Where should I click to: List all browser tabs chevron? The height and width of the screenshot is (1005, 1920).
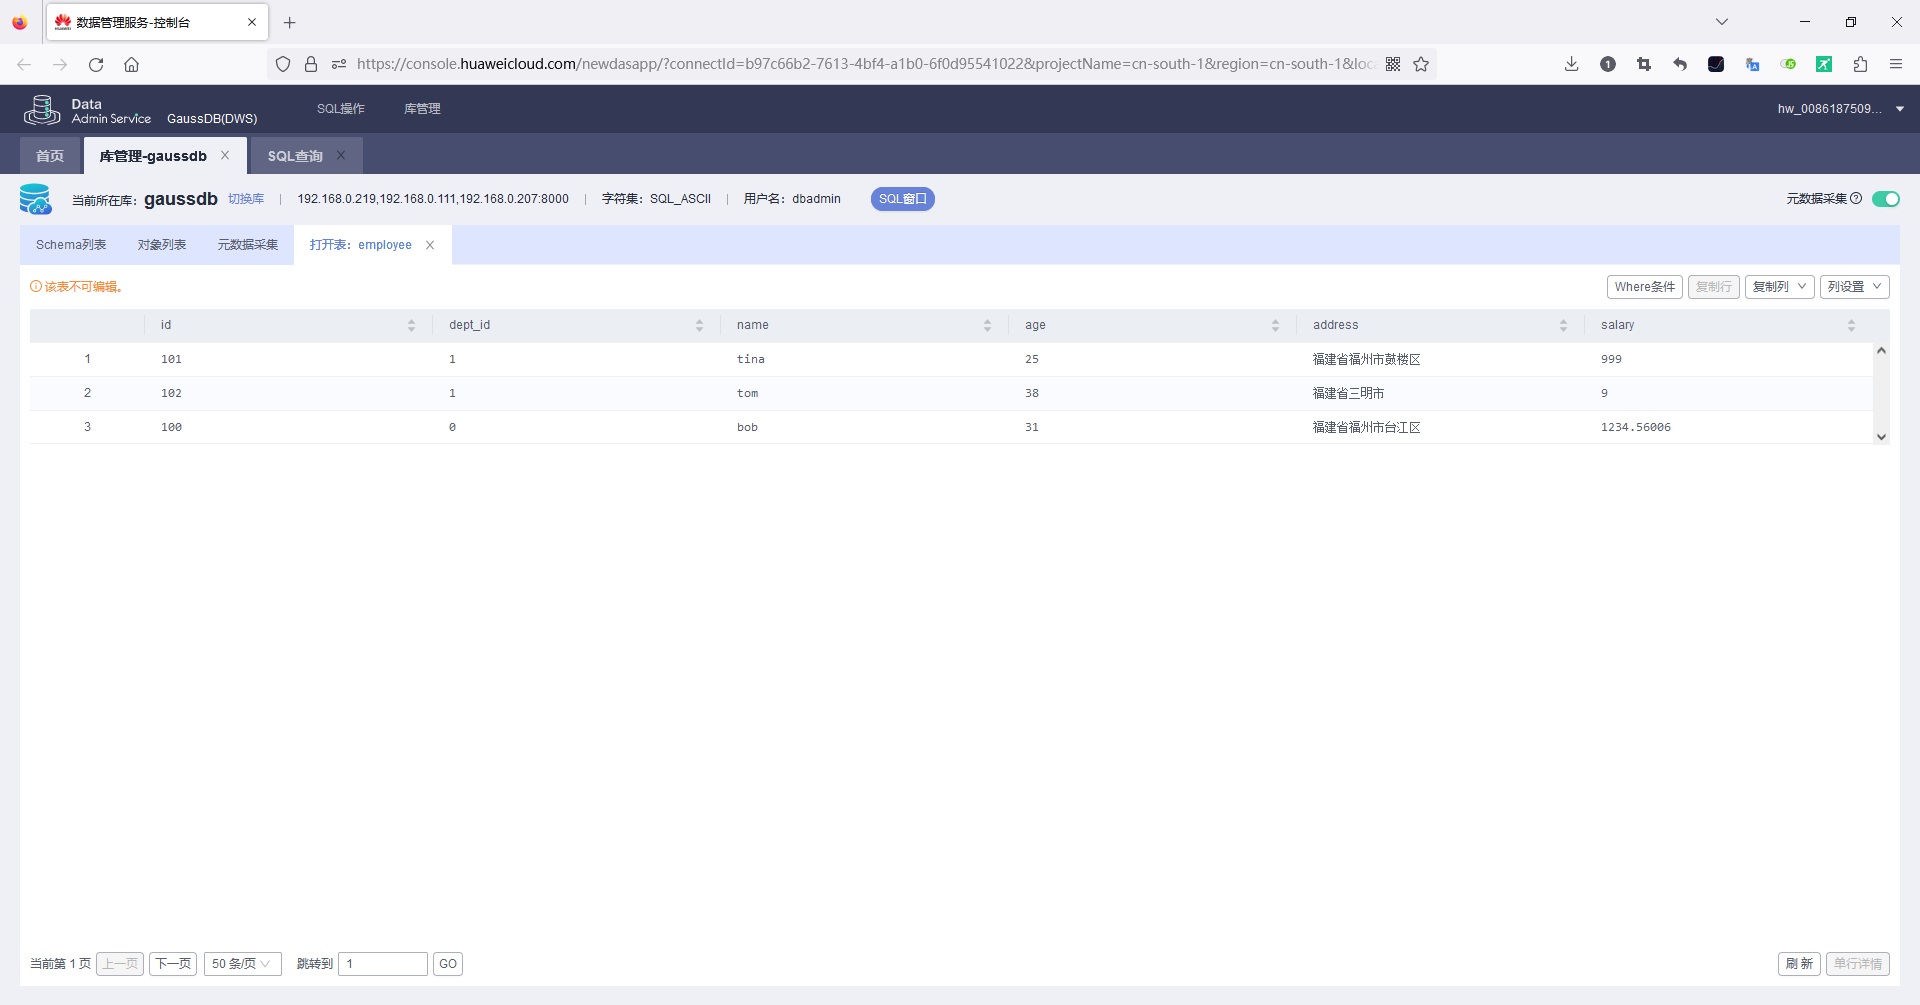1722,22
